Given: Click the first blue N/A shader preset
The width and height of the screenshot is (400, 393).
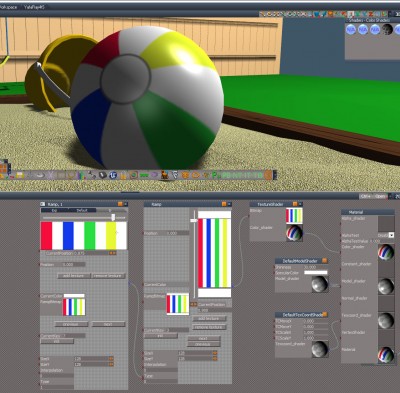Looking at the screenshot, I should pyautogui.click(x=351, y=30).
